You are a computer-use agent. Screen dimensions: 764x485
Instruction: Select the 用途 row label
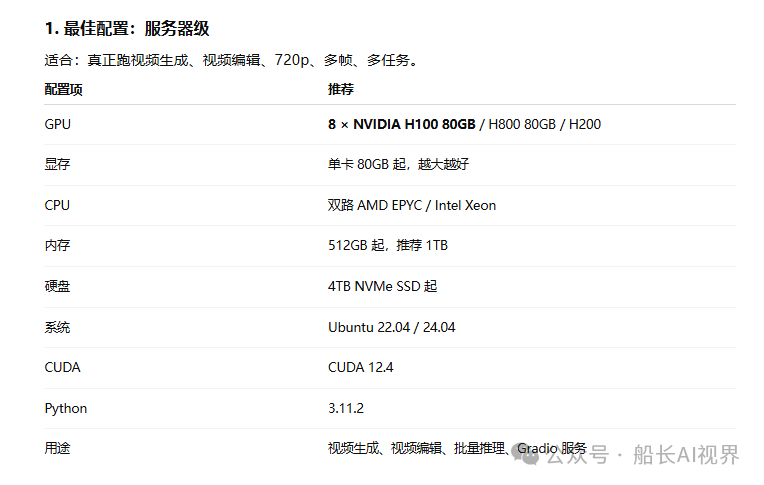[57, 448]
